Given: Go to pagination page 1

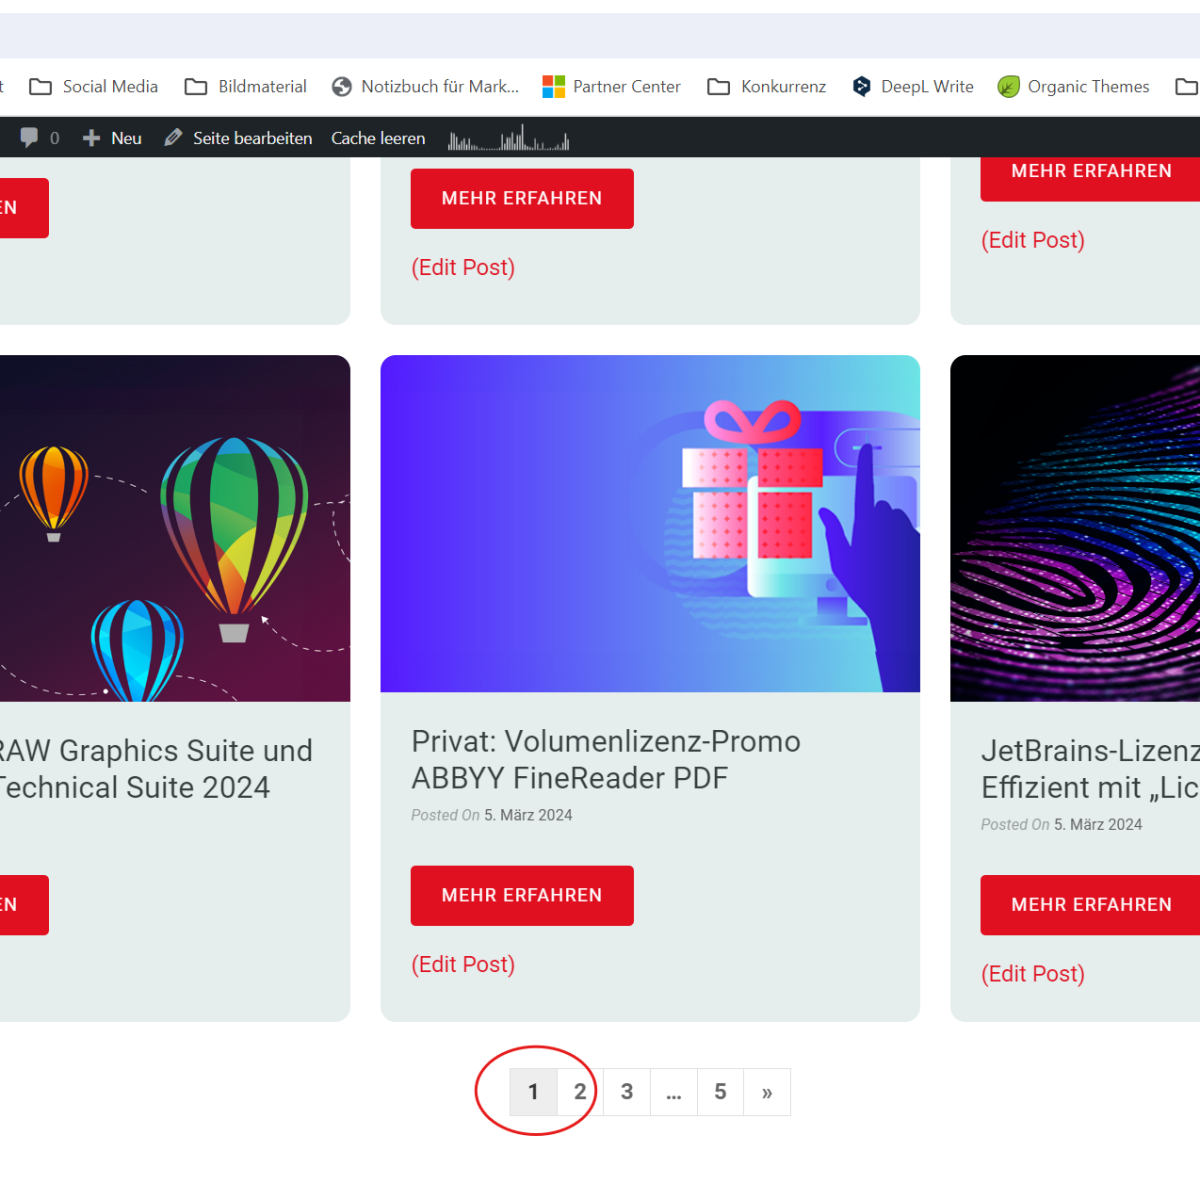Looking at the screenshot, I should pos(533,1092).
